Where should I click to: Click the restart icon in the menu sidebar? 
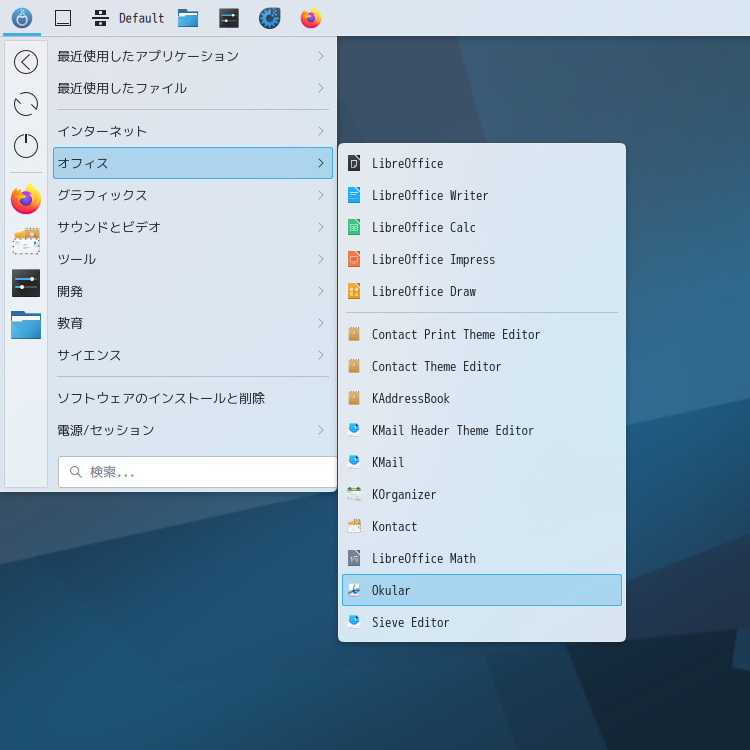coord(26,104)
